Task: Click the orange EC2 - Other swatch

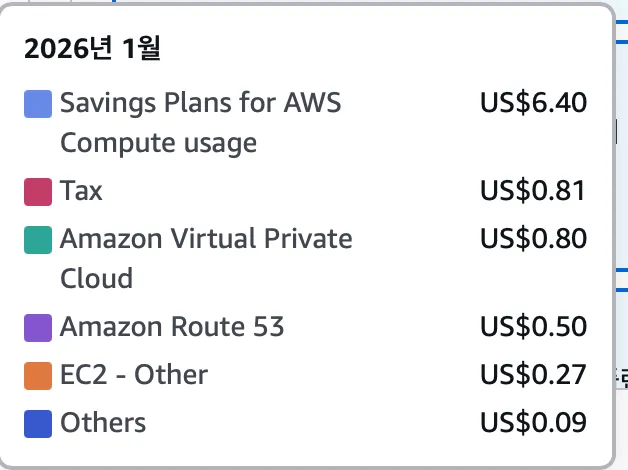Action: pos(38,375)
